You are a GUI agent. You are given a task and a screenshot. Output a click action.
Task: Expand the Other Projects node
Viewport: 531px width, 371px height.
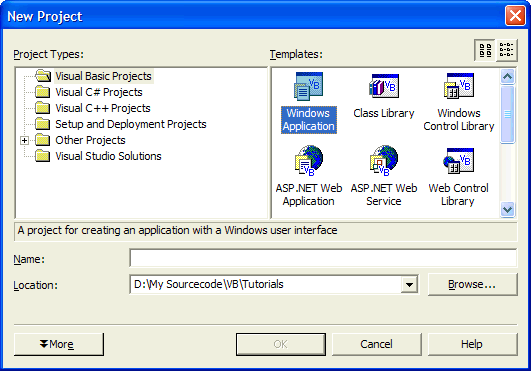[24, 140]
